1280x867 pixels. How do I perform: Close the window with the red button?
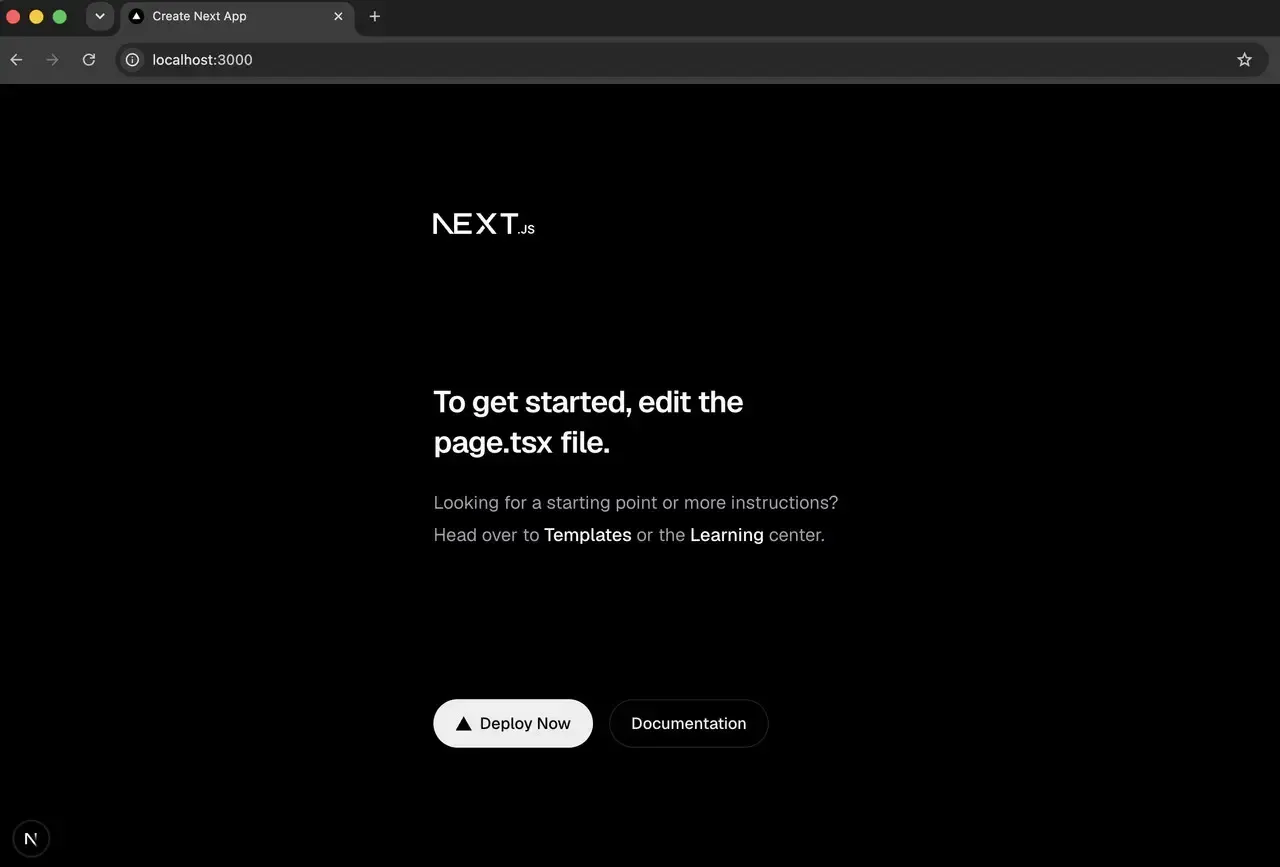[14, 16]
